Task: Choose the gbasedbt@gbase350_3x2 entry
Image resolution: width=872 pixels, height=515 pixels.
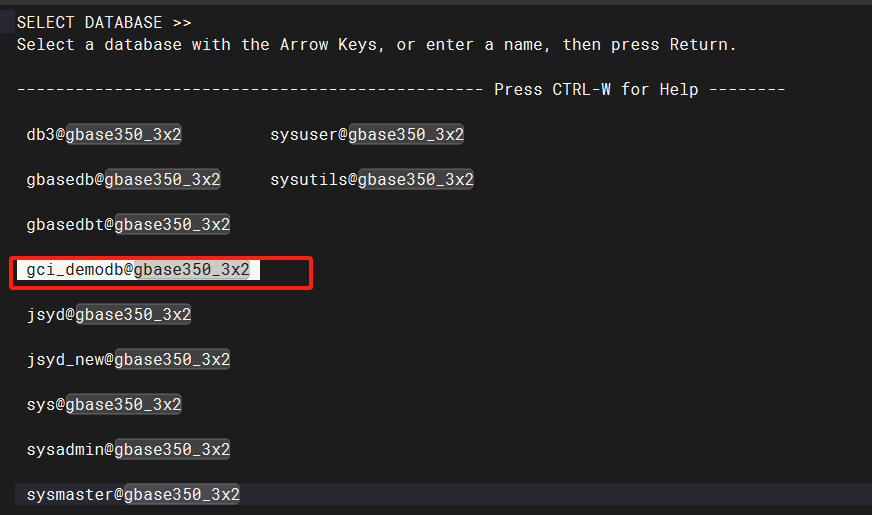Action: (128, 225)
